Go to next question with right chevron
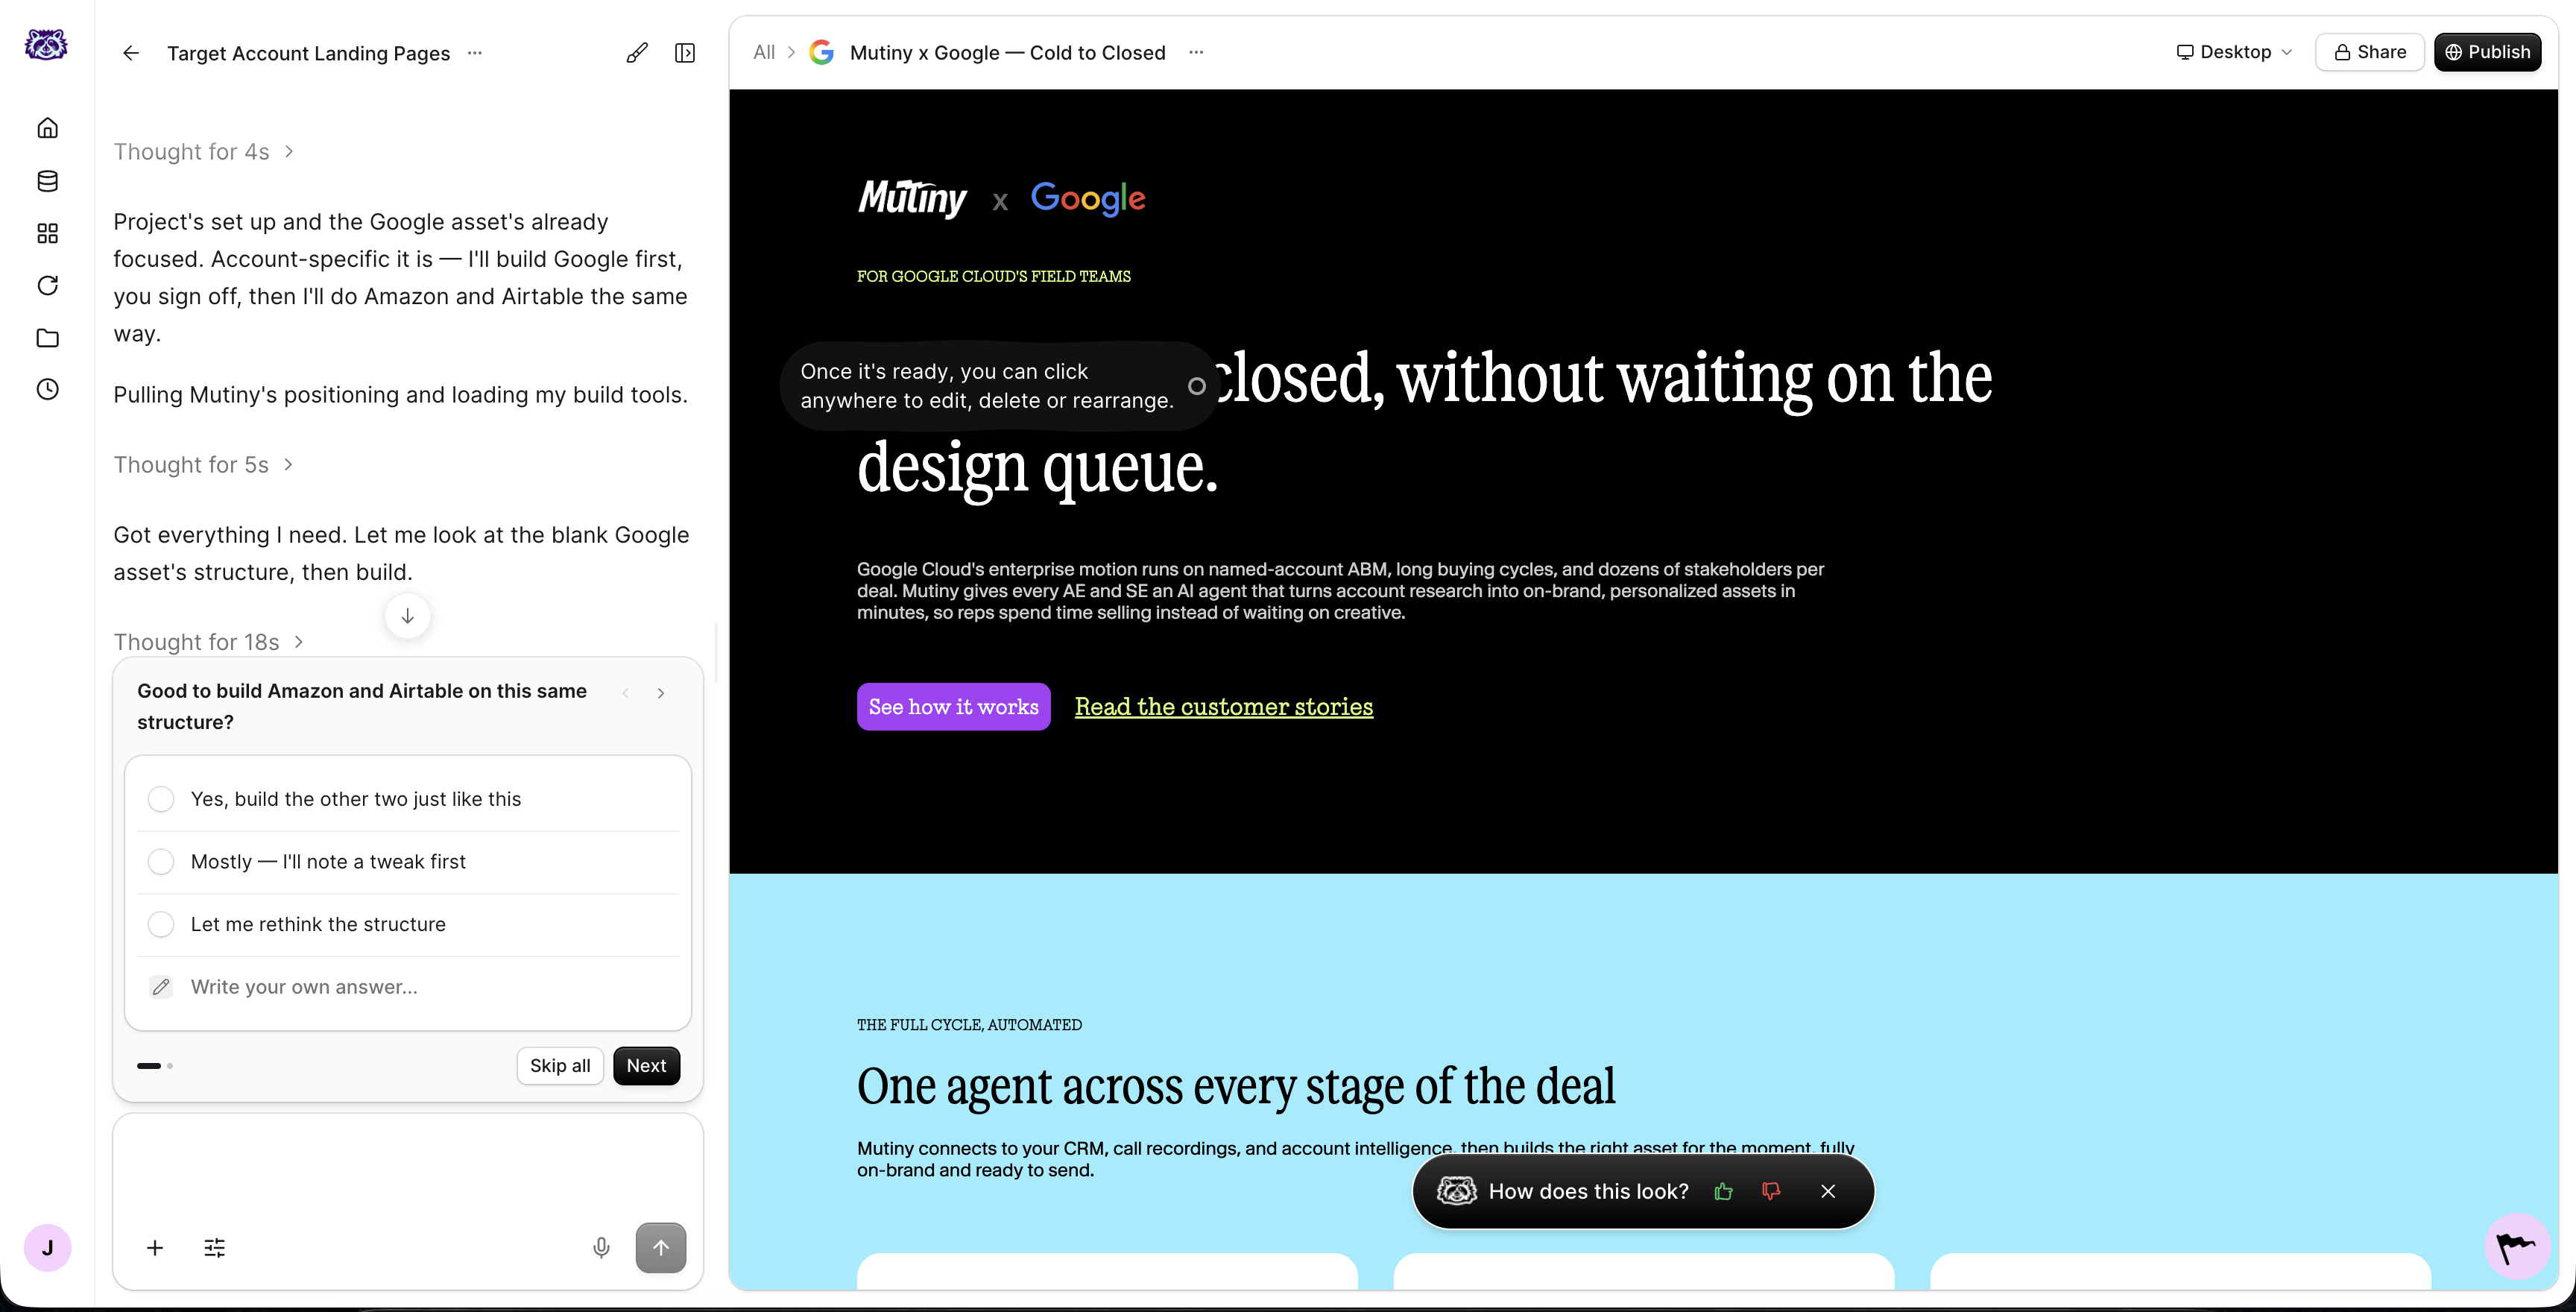2576x1312 pixels. coord(661,693)
